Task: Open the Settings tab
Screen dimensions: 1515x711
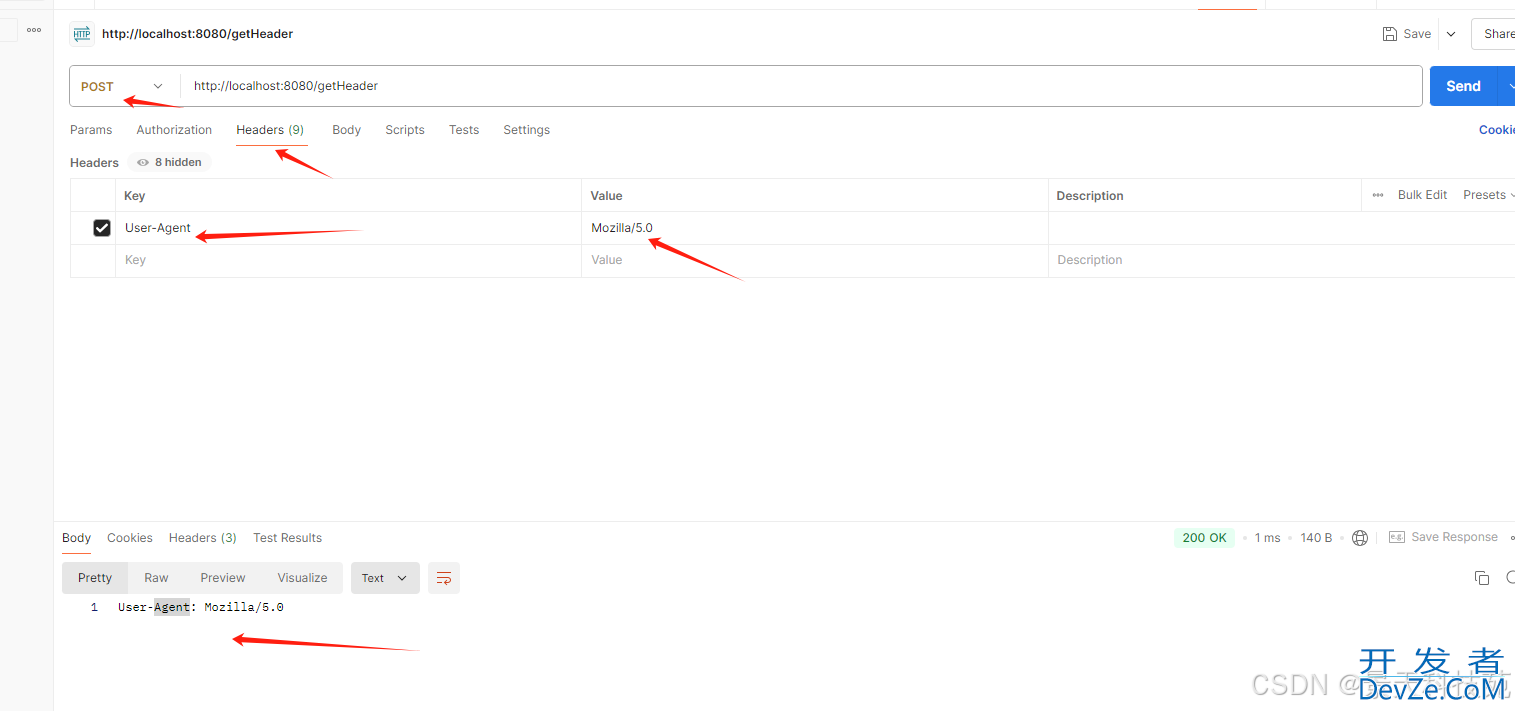Action: pyautogui.click(x=527, y=130)
